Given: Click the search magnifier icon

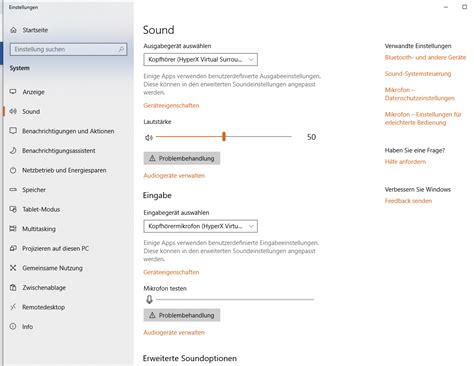Looking at the screenshot, I should point(121,49).
